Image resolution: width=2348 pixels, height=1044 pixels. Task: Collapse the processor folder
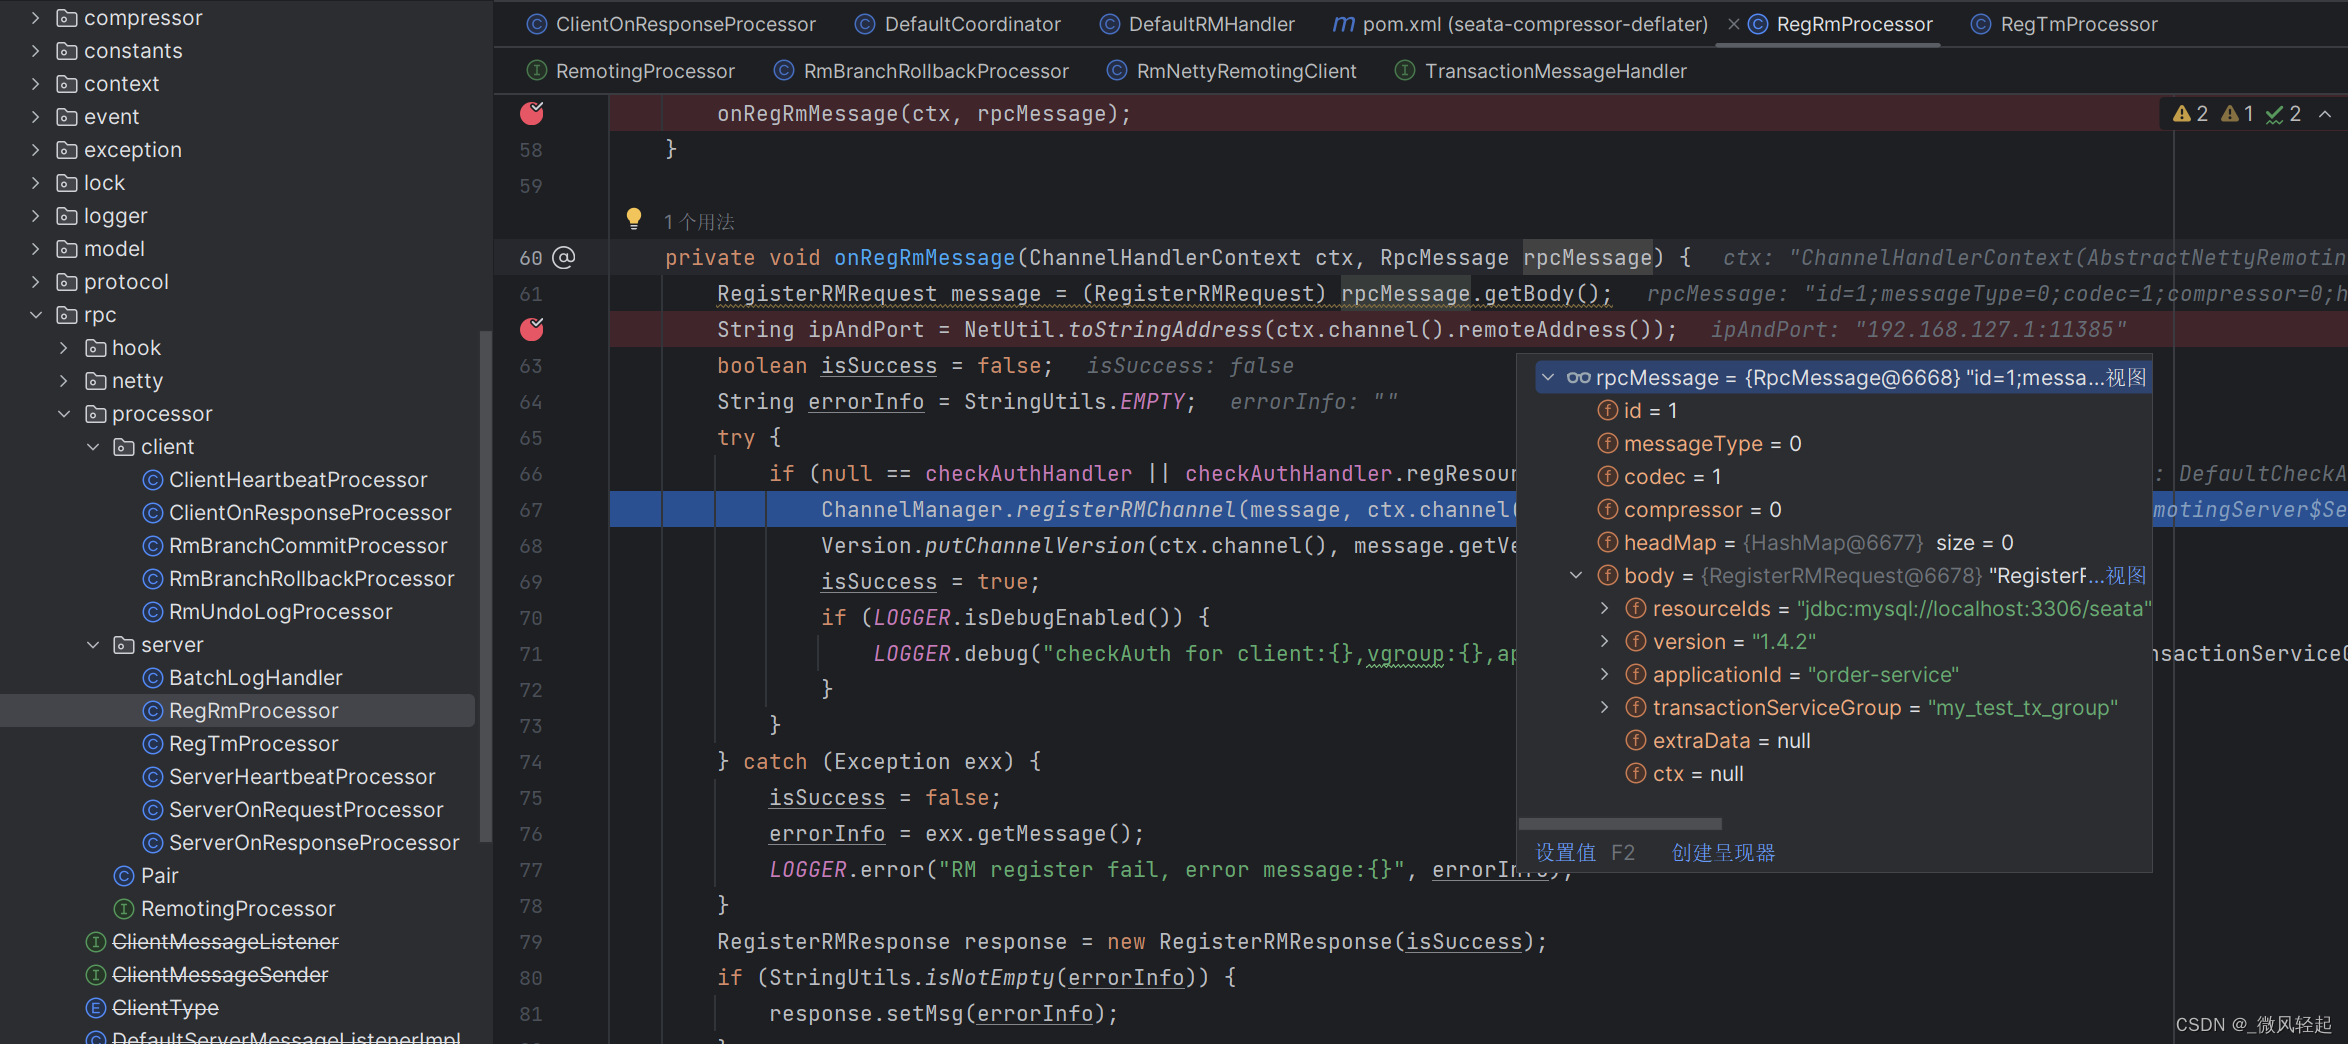tap(64, 414)
